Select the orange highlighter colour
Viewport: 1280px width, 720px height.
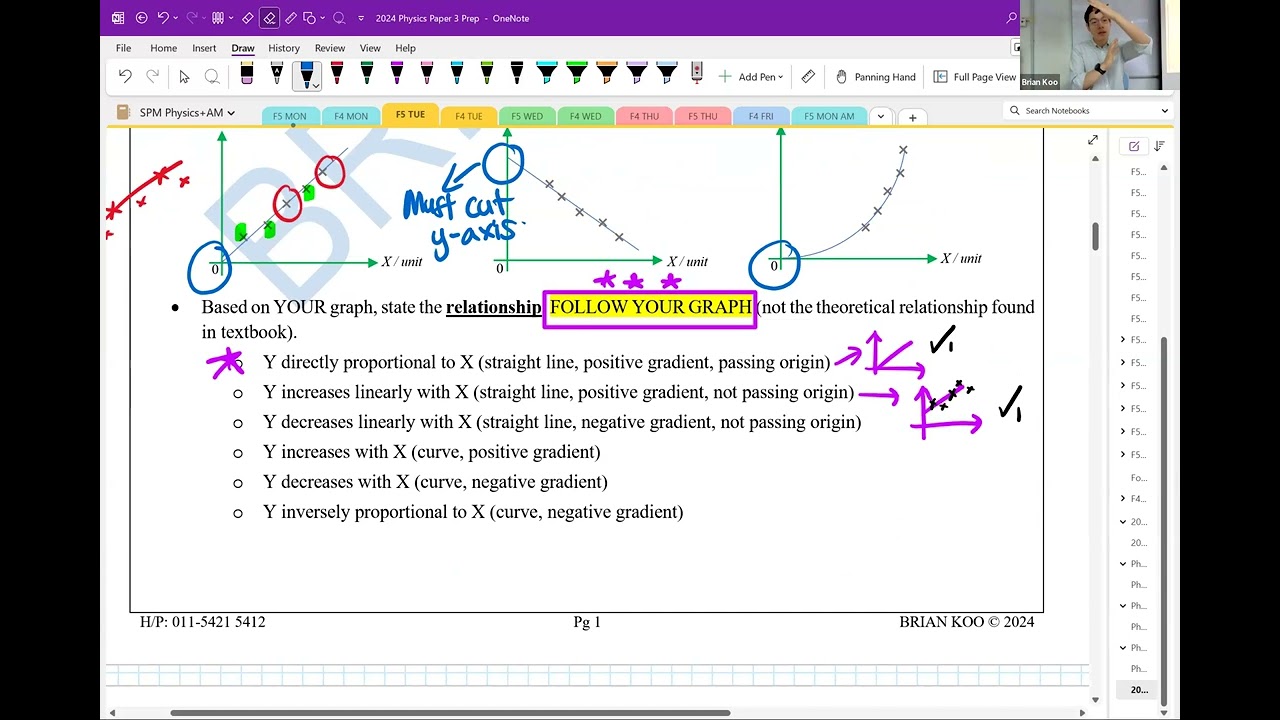(x=607, y=74)
